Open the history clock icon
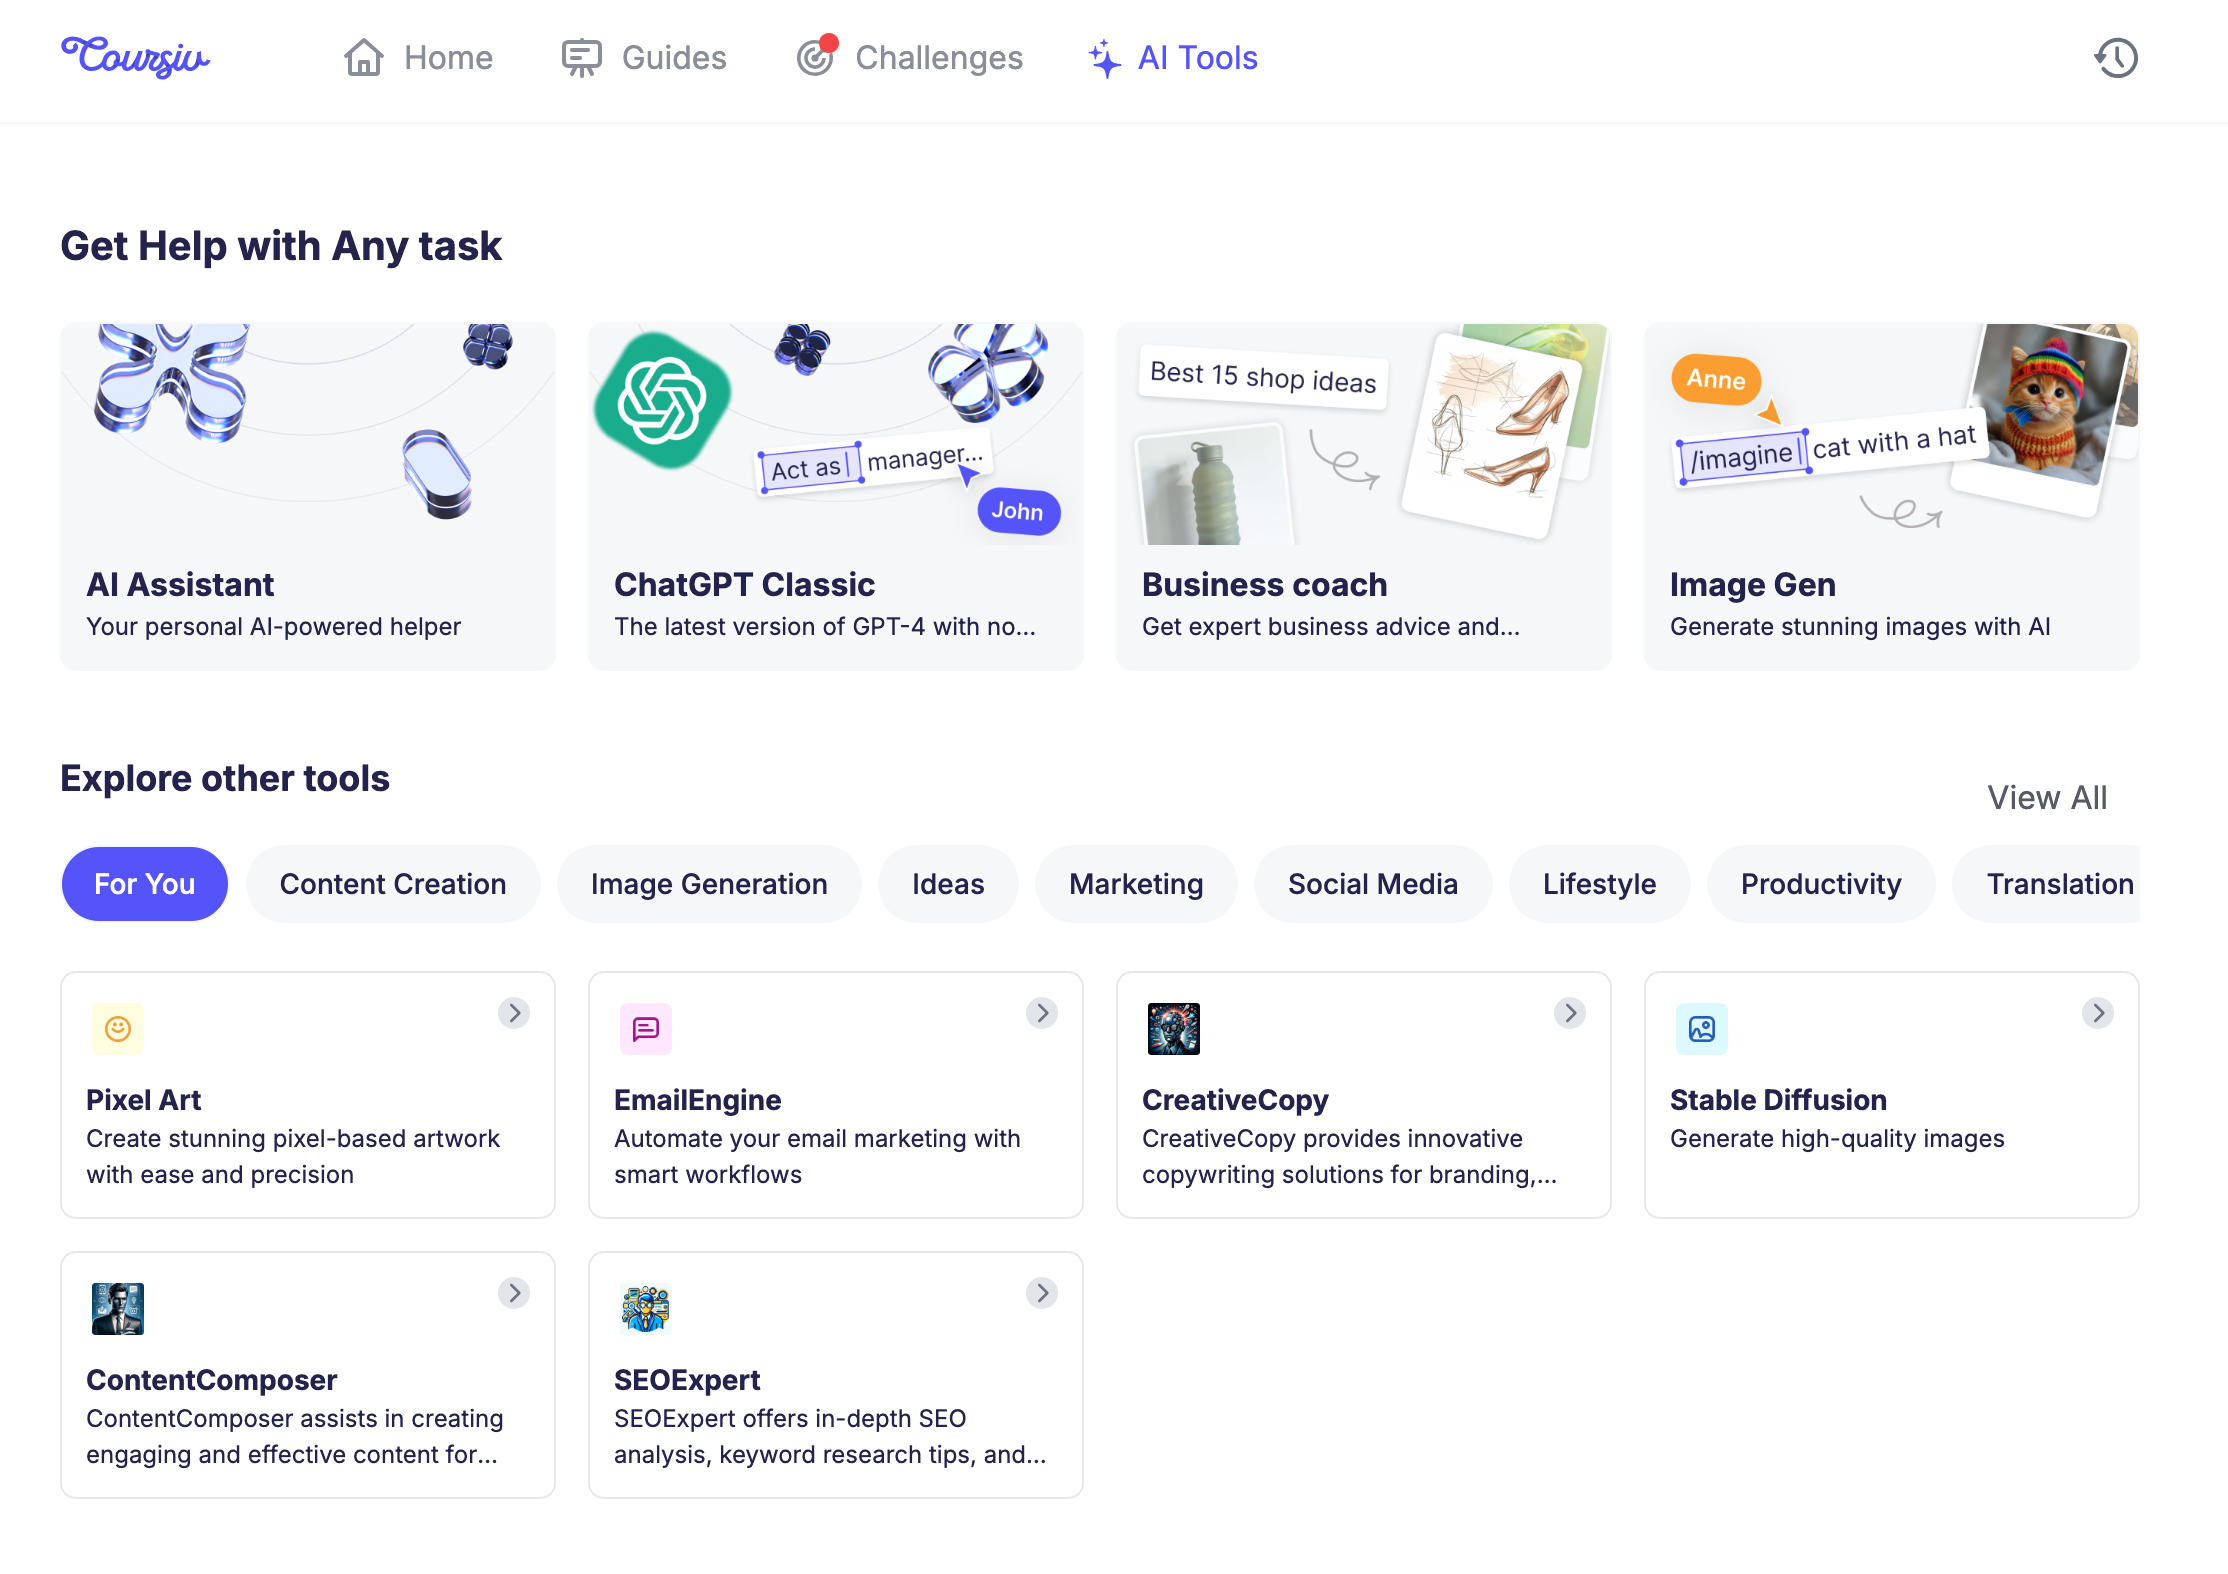This screenshot has width=2228, height=1574. [2116, 58]
